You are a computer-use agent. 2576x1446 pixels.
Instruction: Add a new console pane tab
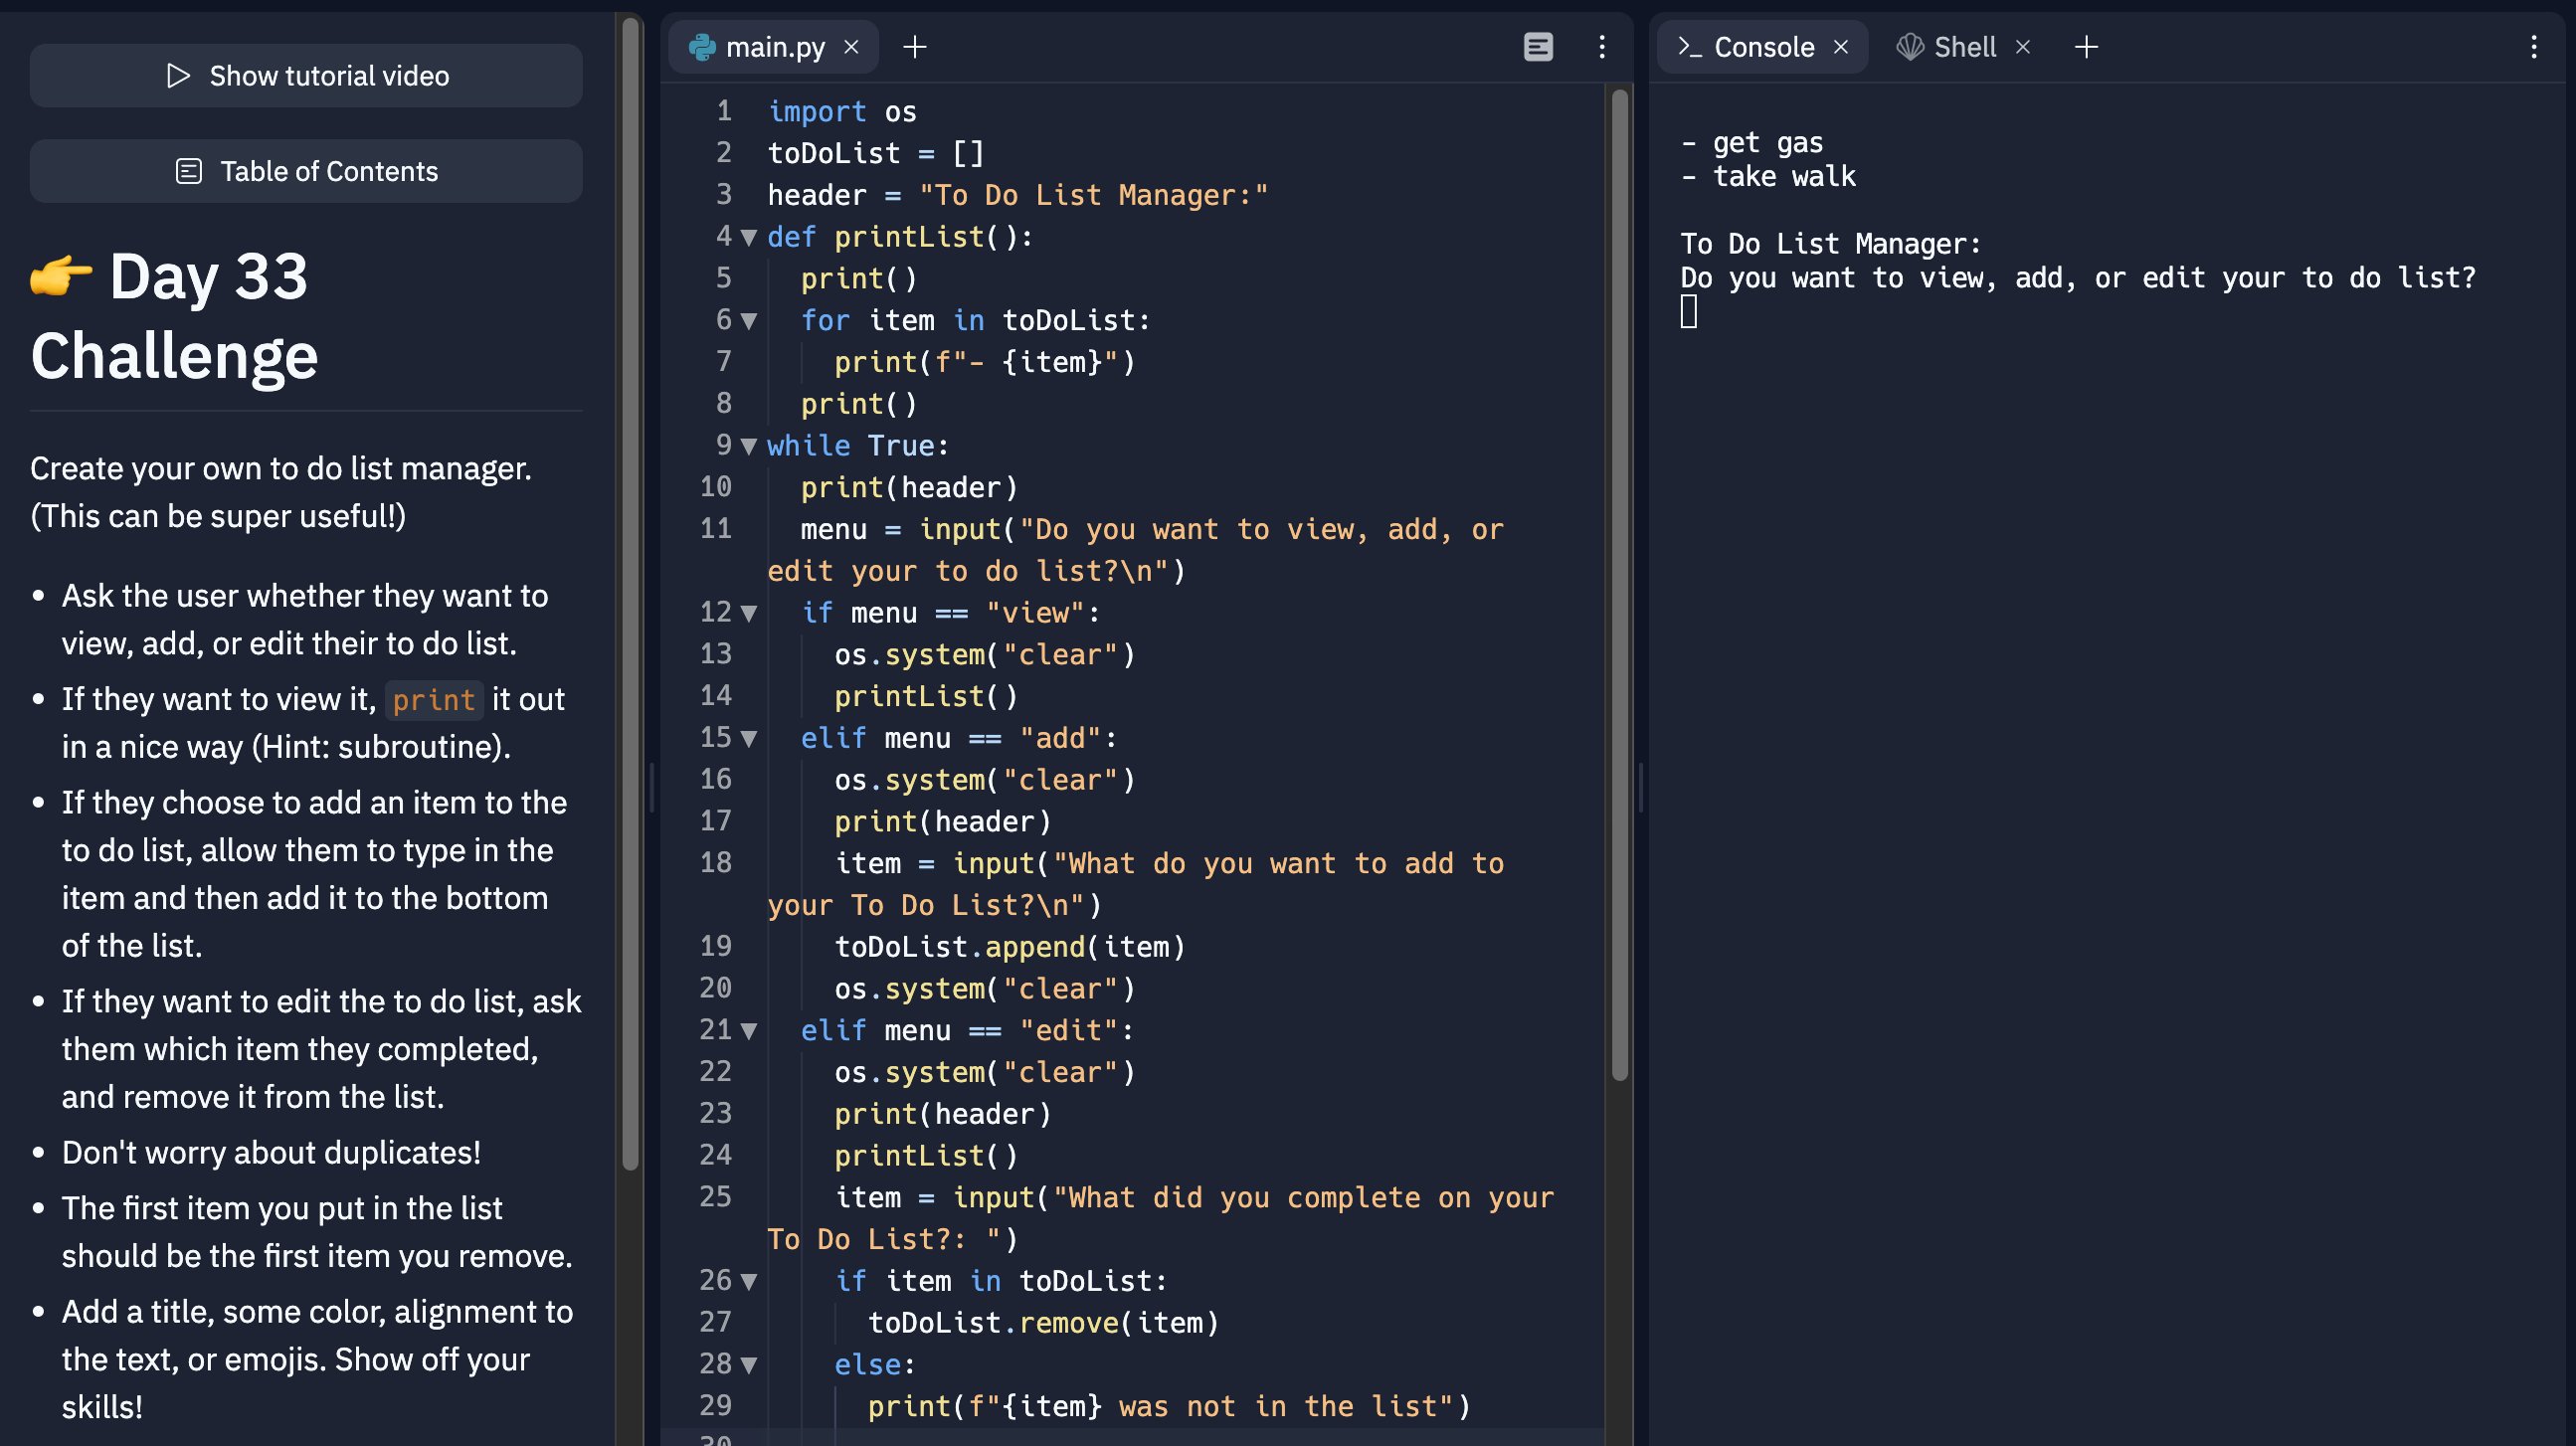coord(2086,47)
